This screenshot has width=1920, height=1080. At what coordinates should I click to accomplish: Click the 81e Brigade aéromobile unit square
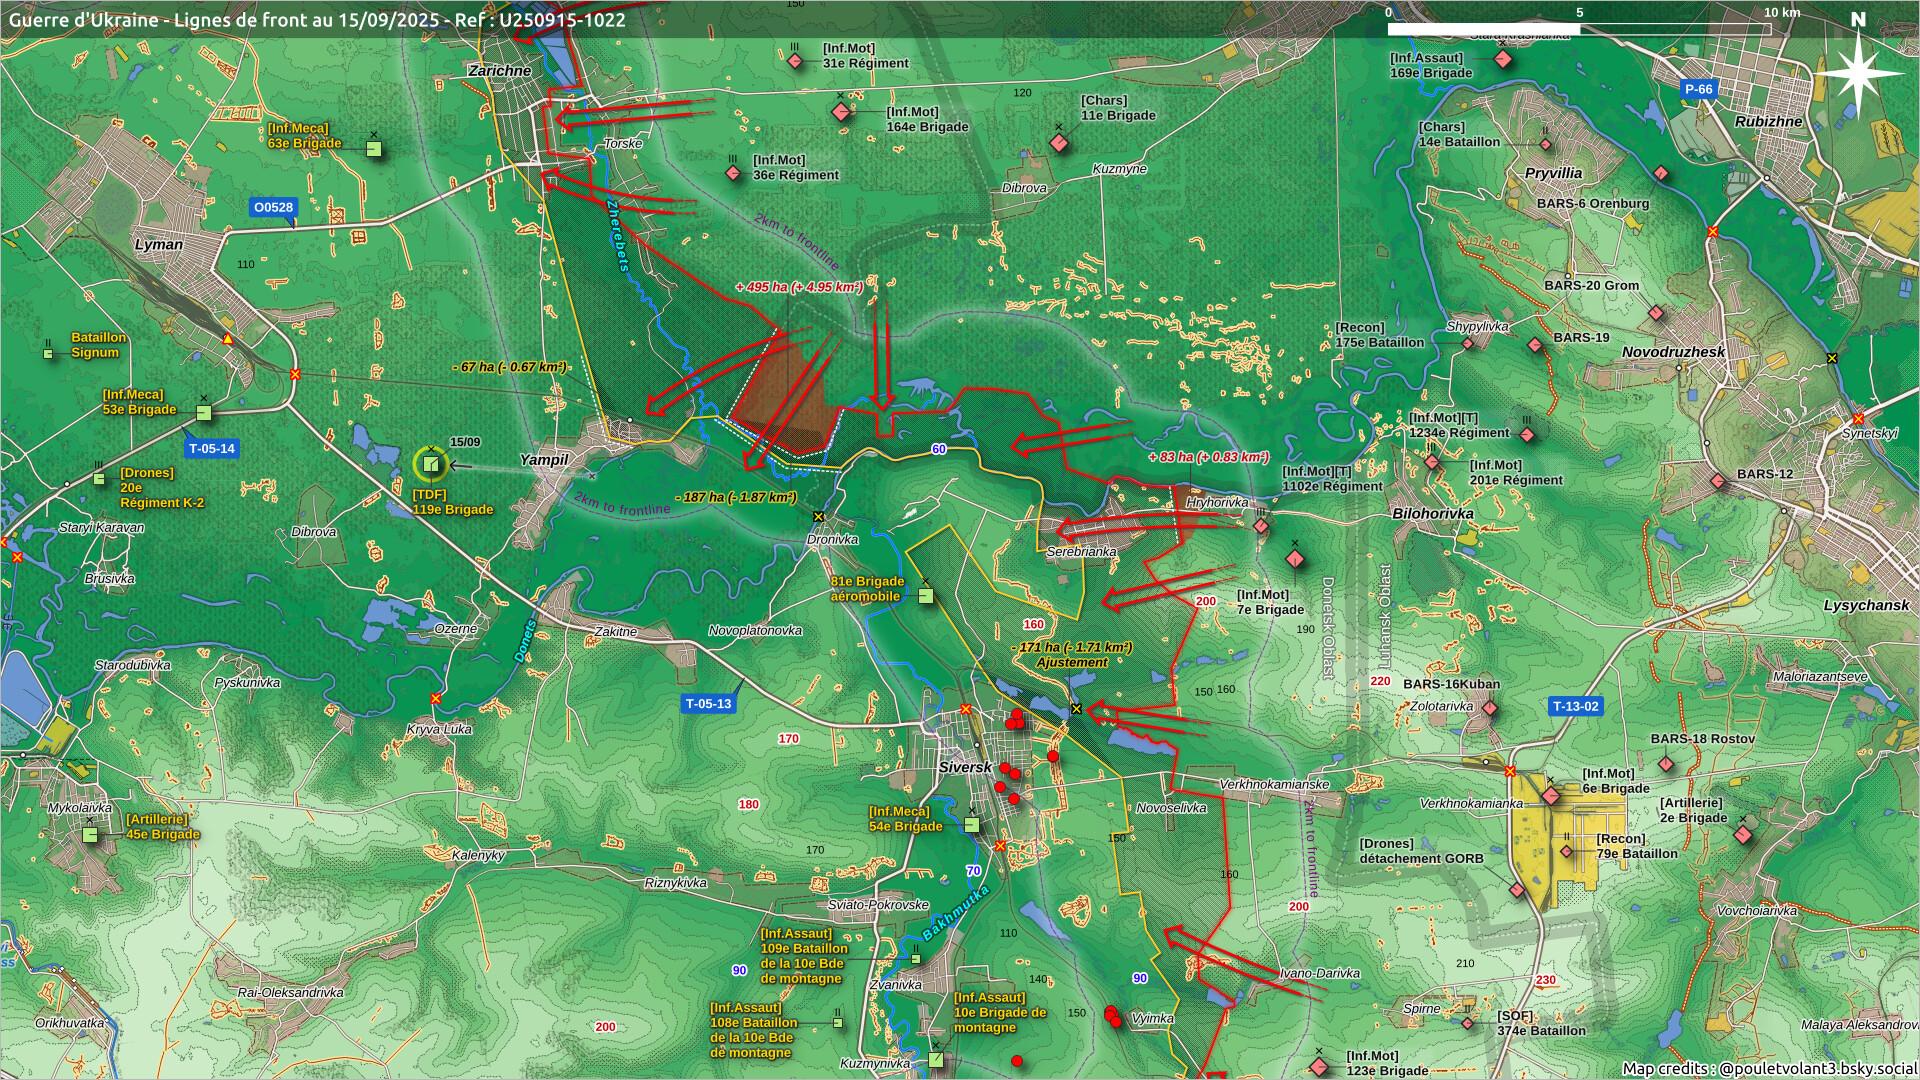pos(926,596)
